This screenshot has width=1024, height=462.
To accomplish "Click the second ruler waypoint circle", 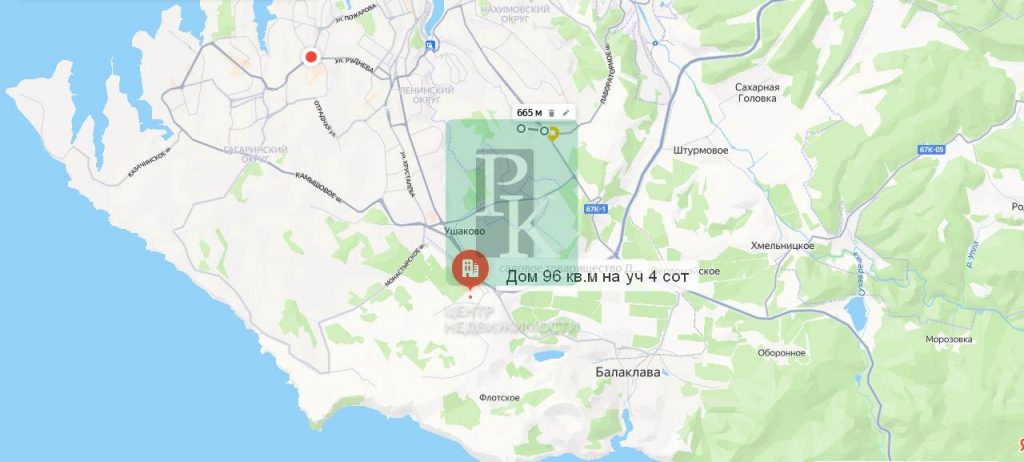I will click(543, 131).
